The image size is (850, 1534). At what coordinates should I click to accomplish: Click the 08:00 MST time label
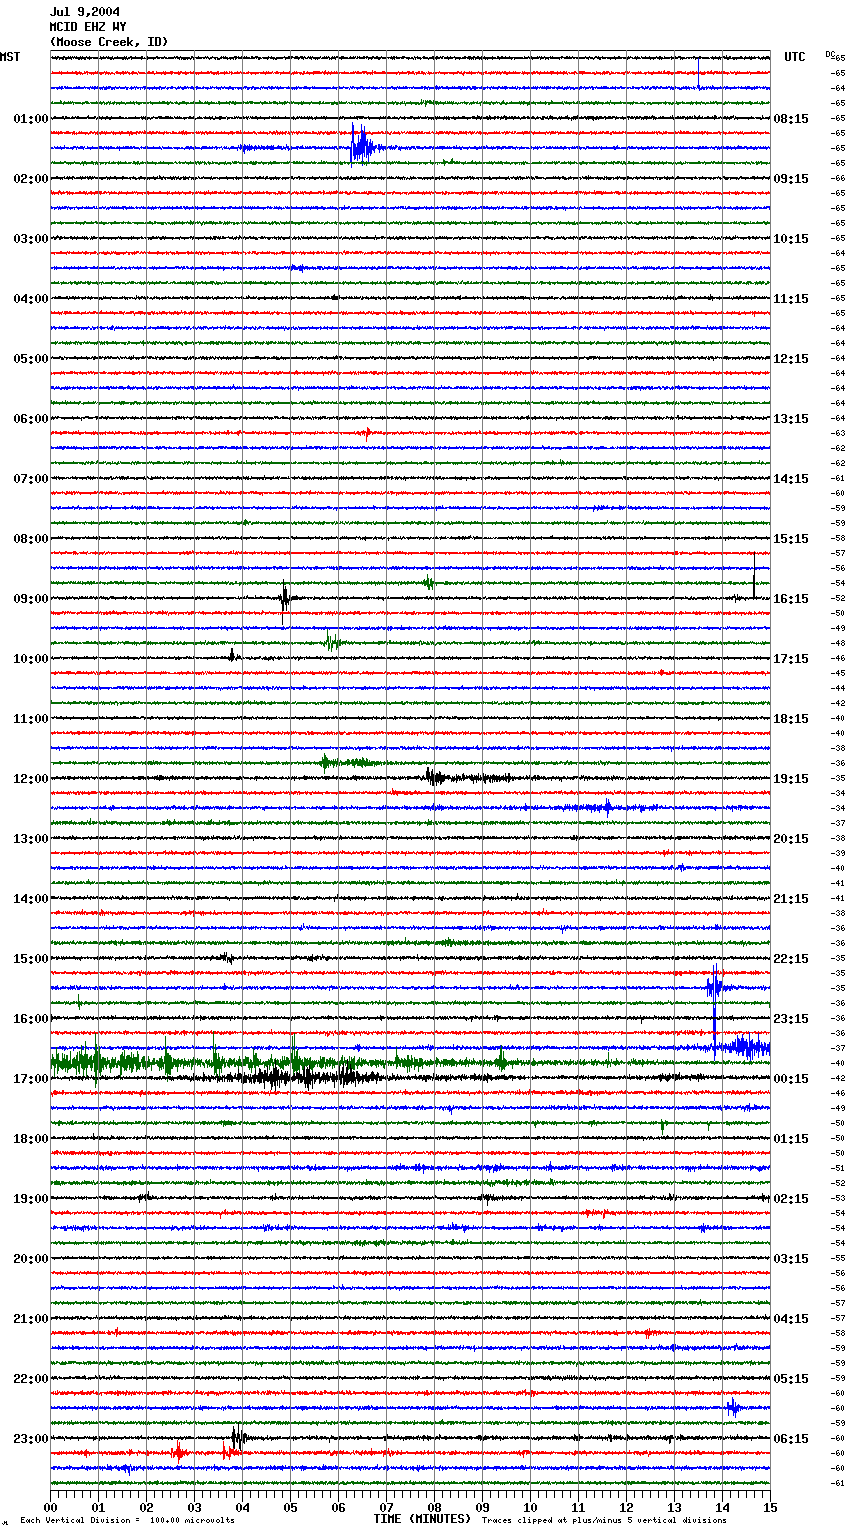click(31, 539)
